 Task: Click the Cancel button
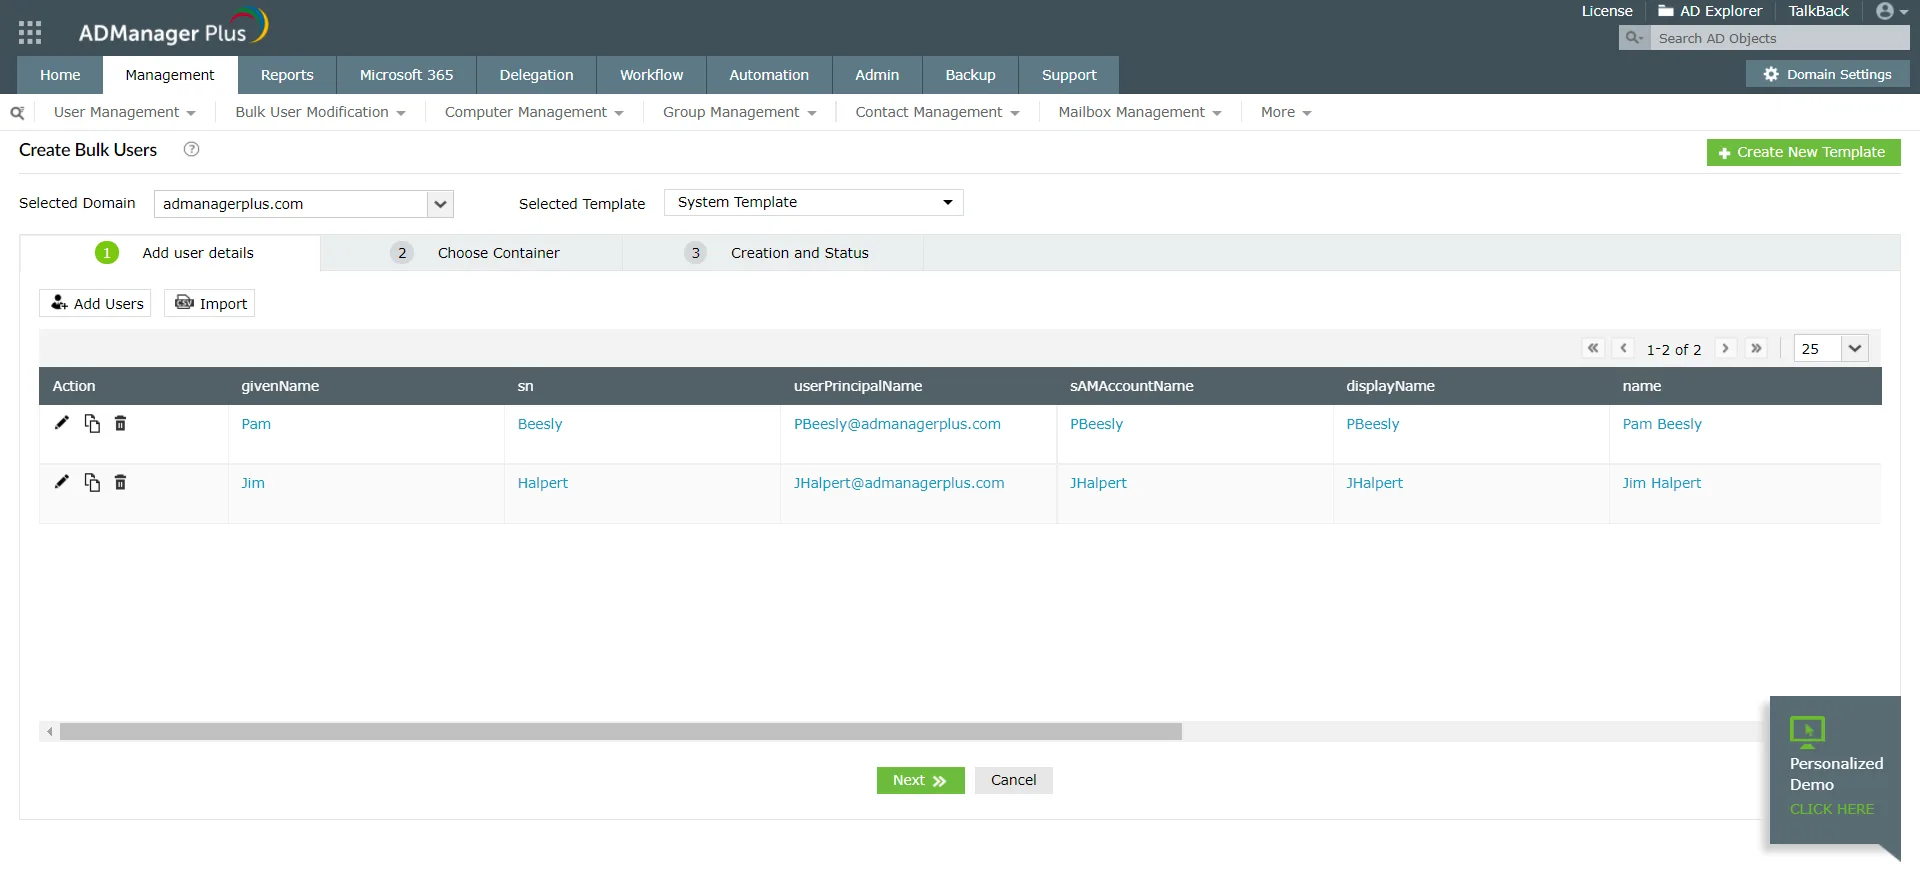1013,780
